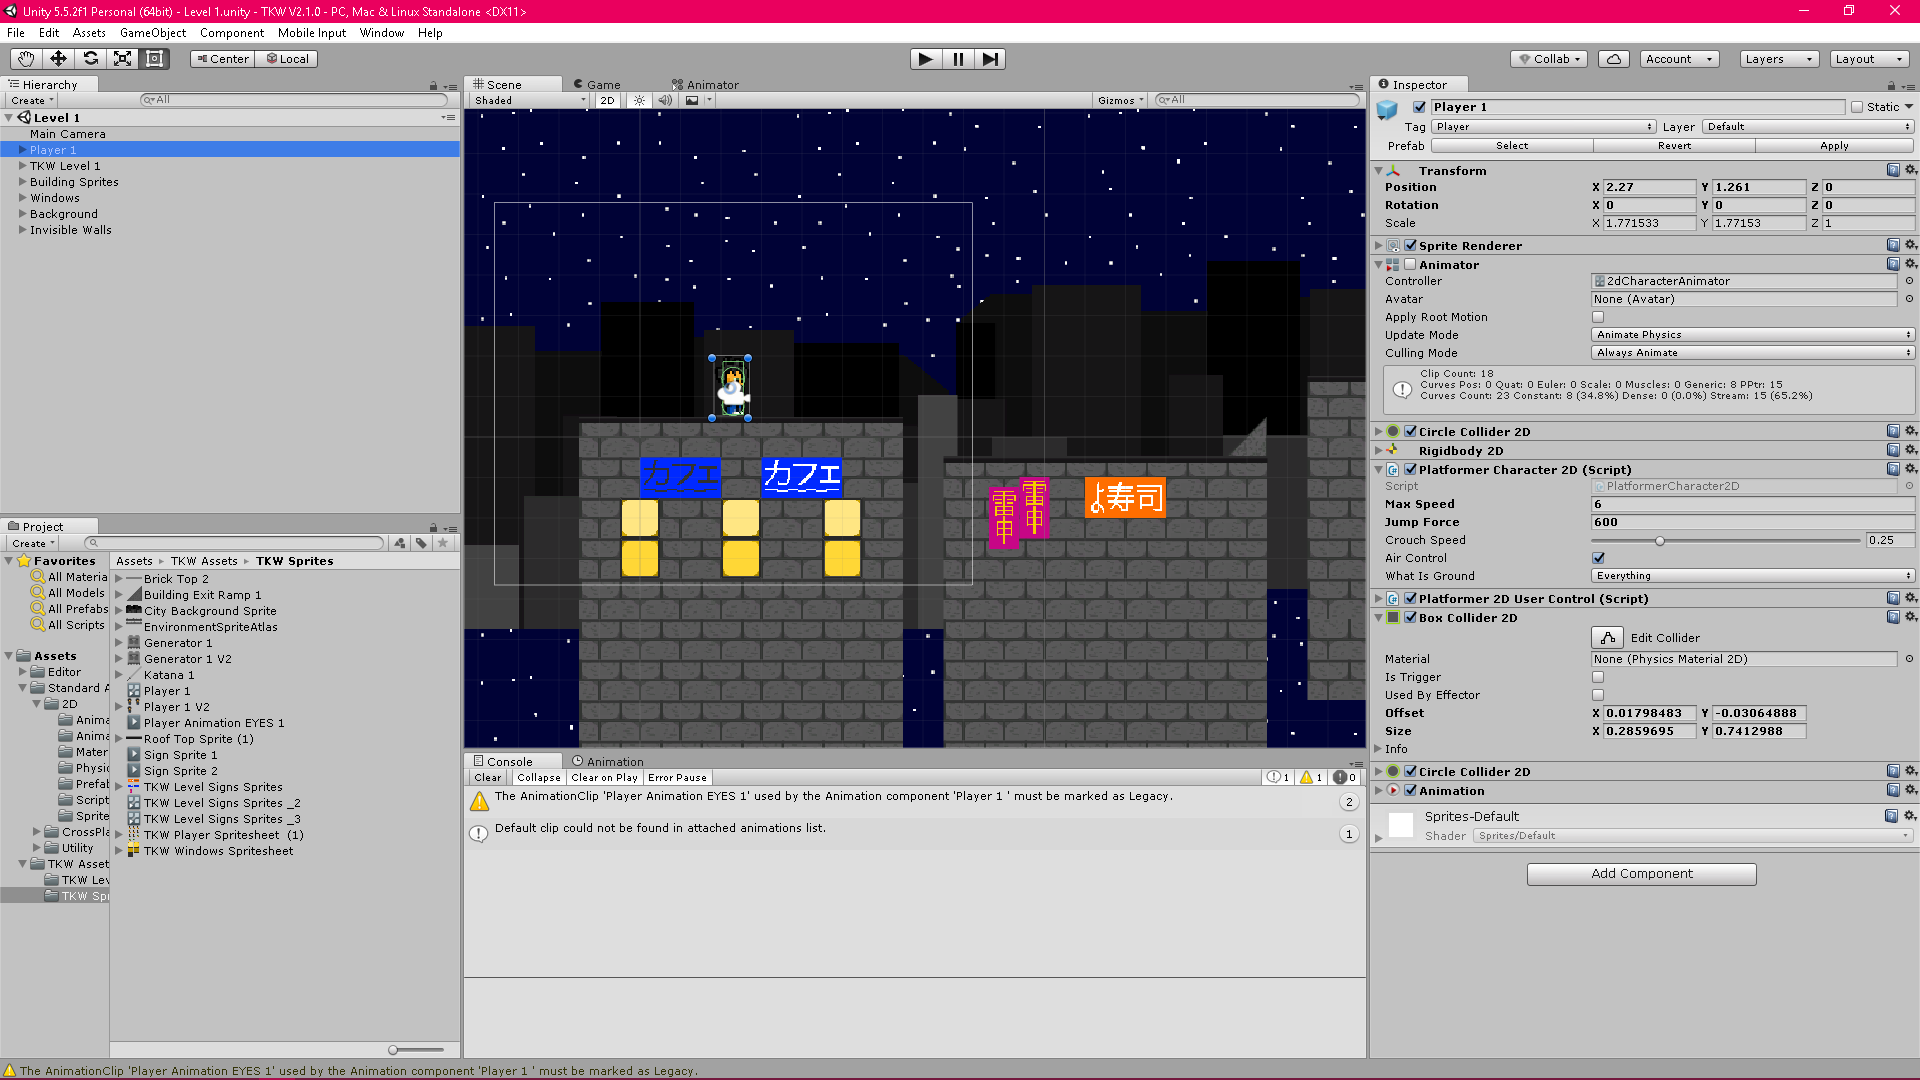The image size is (1920, 1080).
Task: Expand the Building Sprites hierarchy item
Action: (24, 181)
